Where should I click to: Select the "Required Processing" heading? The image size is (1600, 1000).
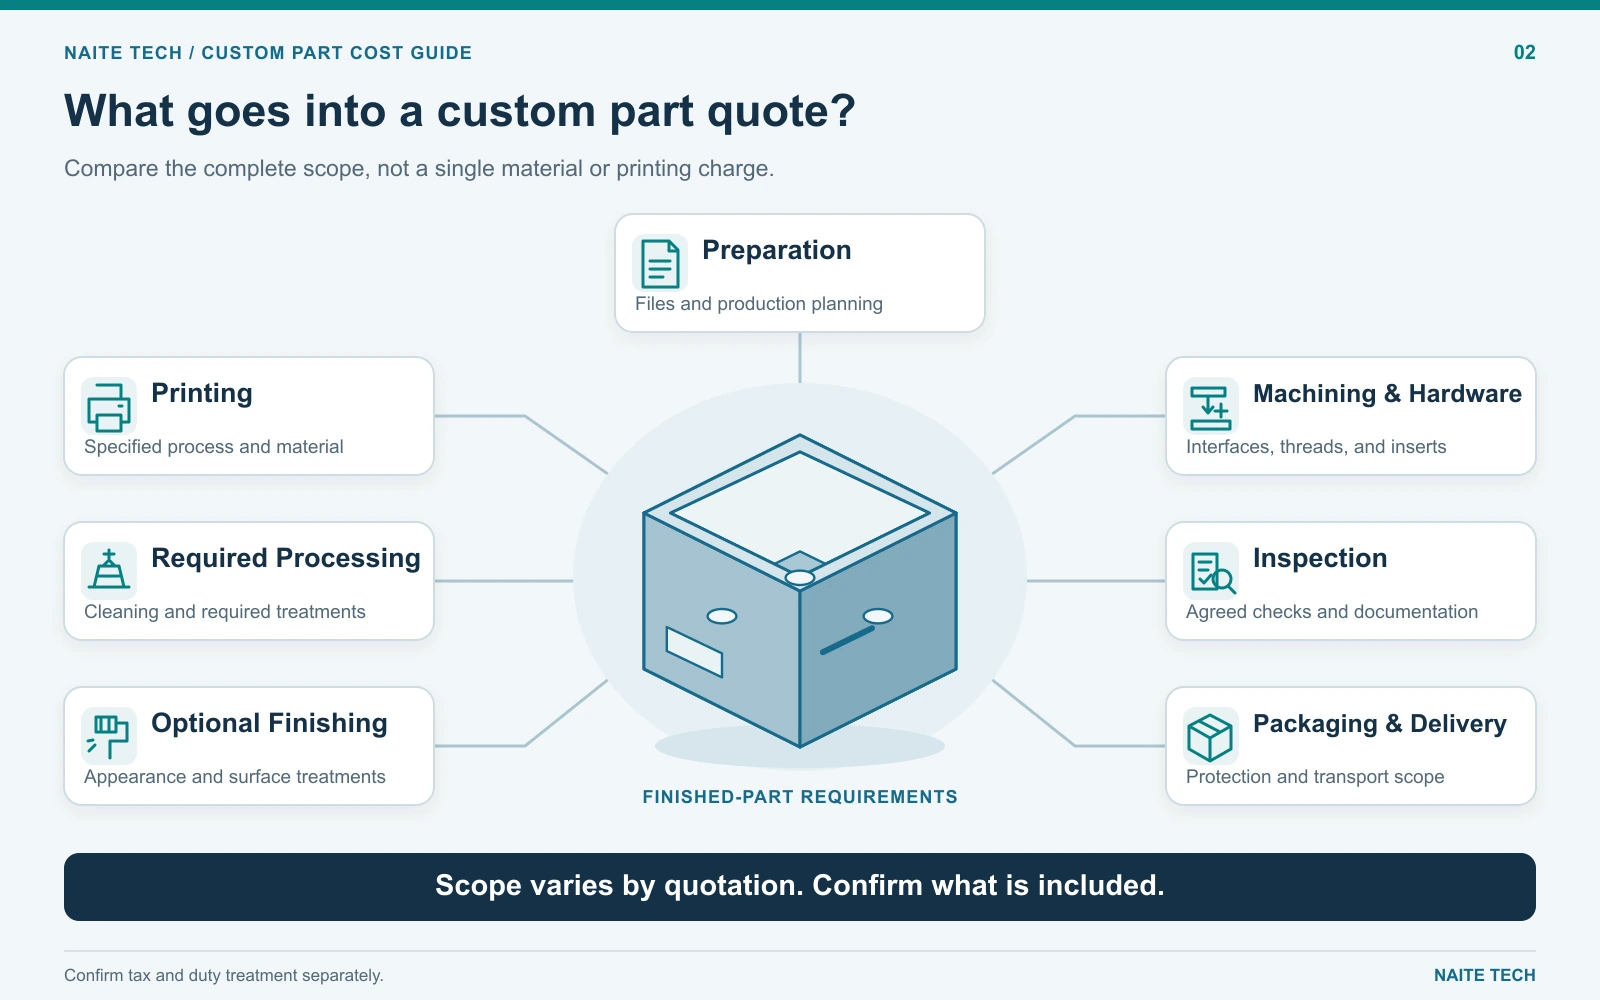(286, 558)
